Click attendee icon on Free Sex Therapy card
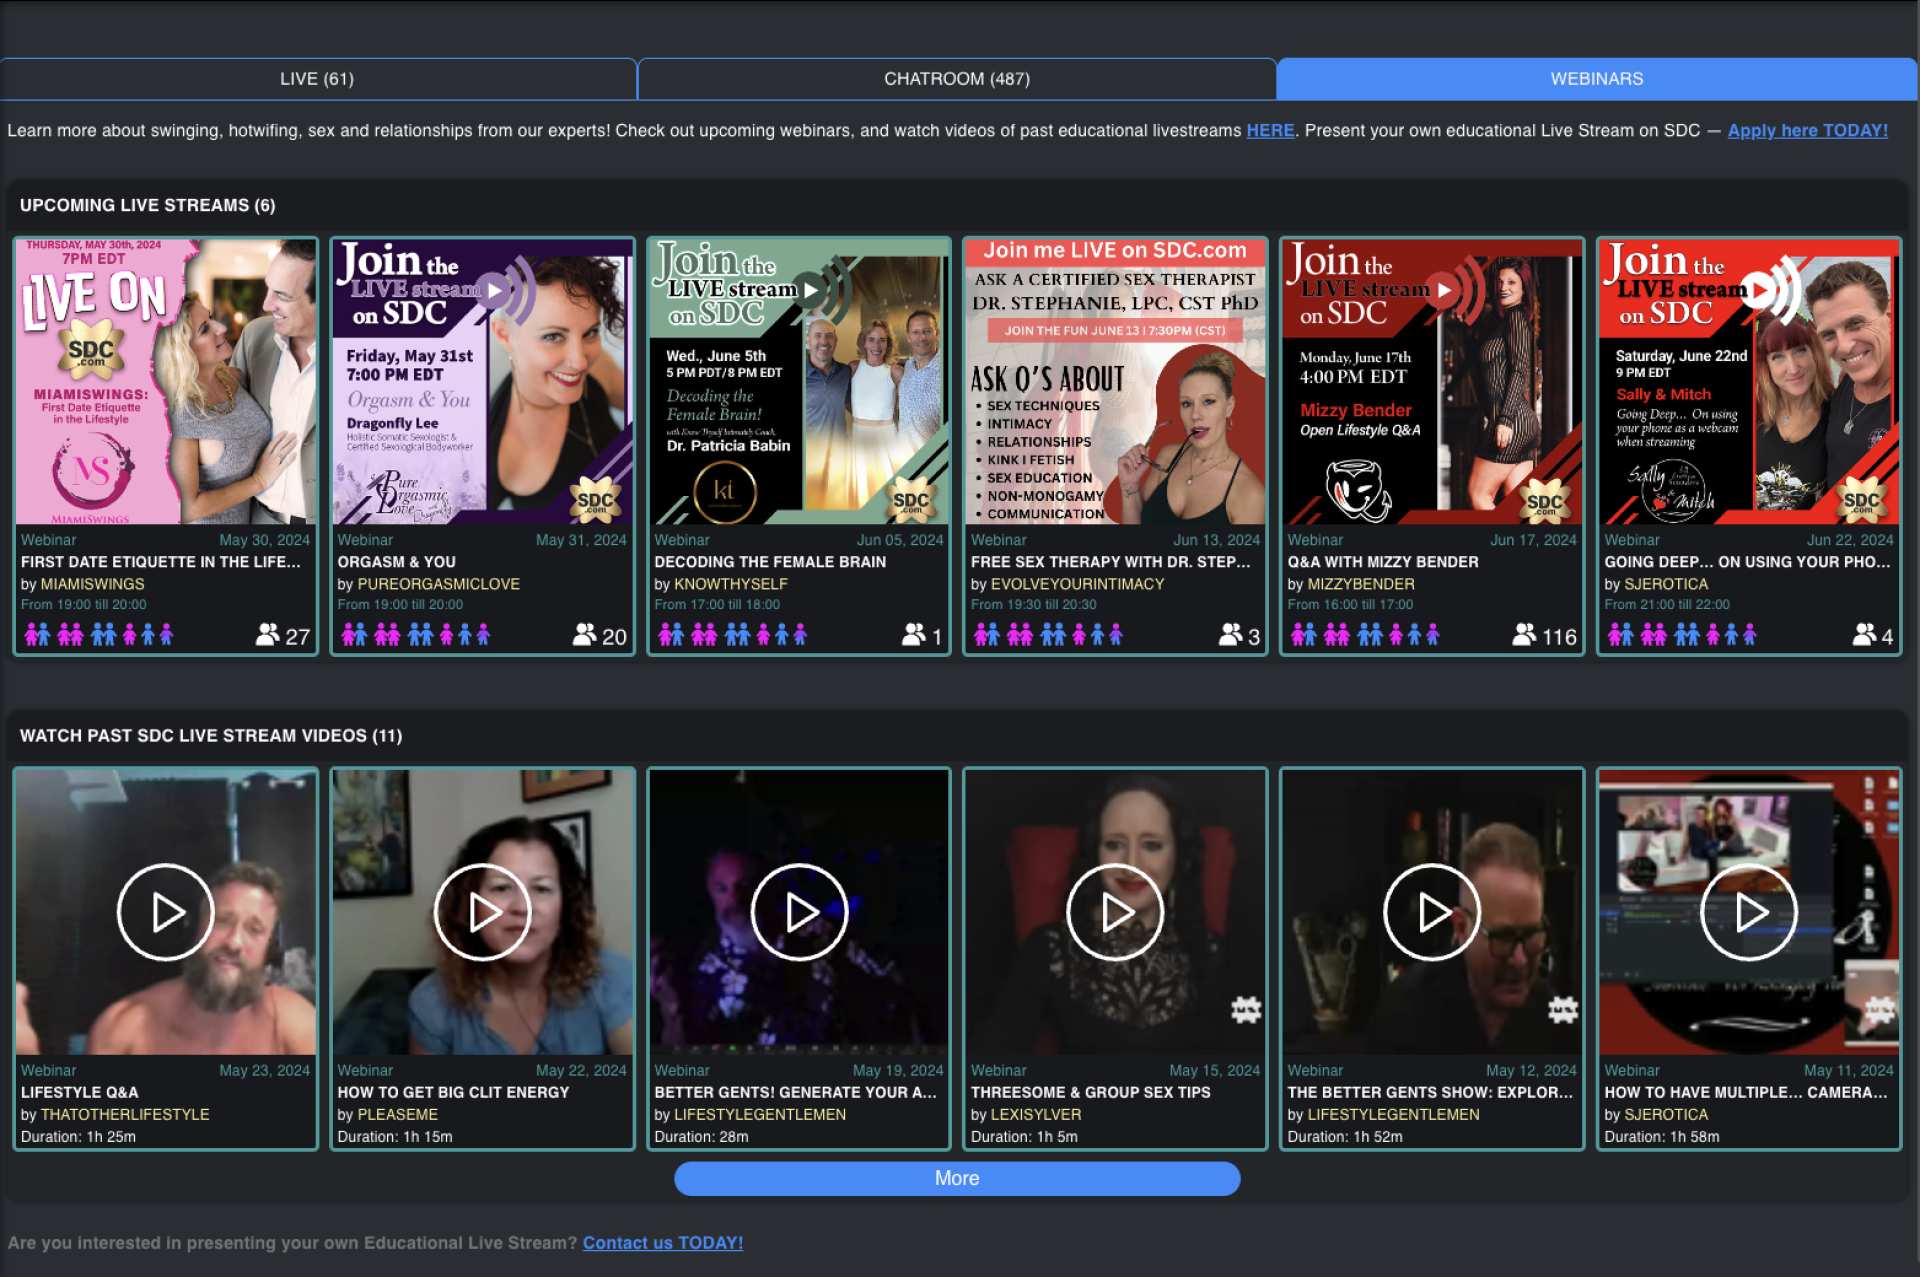The width and height of the screenshot is (1920, 1277). [x=1231, y=635]
